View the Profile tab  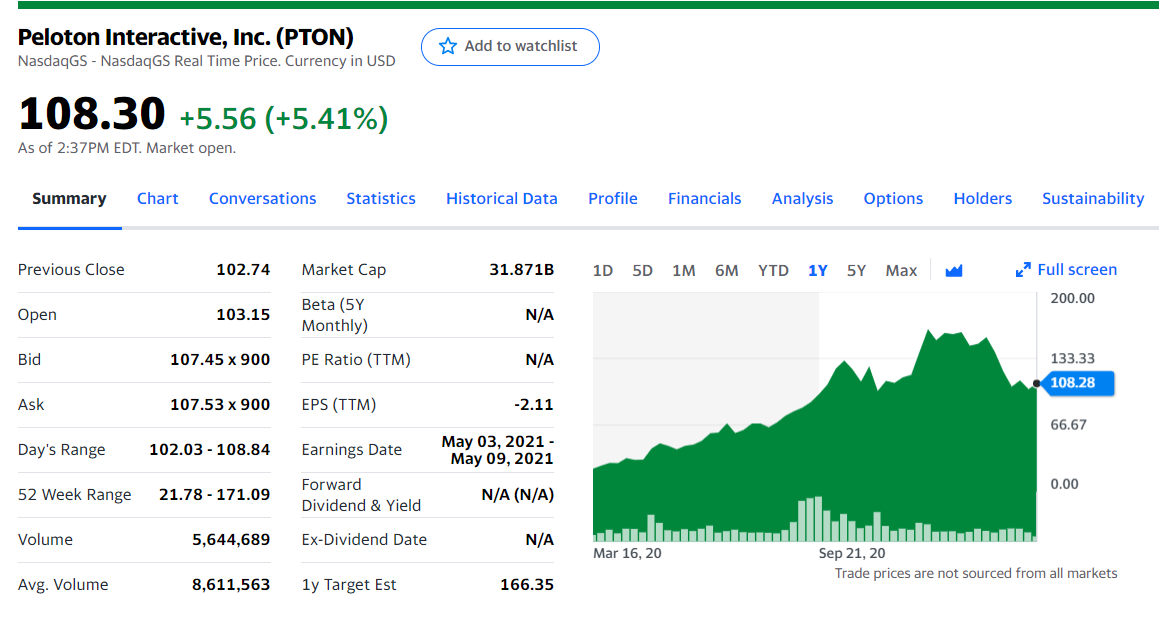point(613,199)
